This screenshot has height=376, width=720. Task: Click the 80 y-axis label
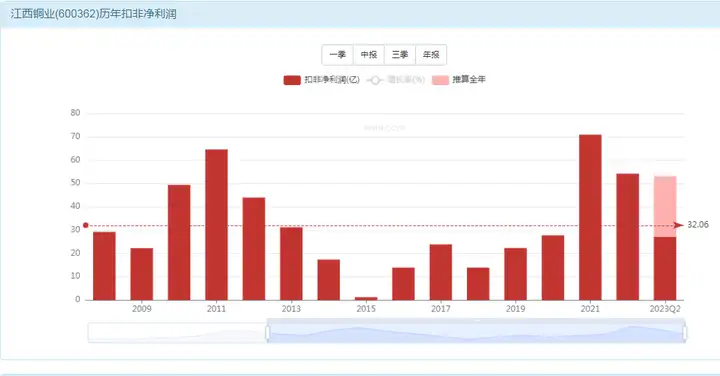(x=75, y=113)
